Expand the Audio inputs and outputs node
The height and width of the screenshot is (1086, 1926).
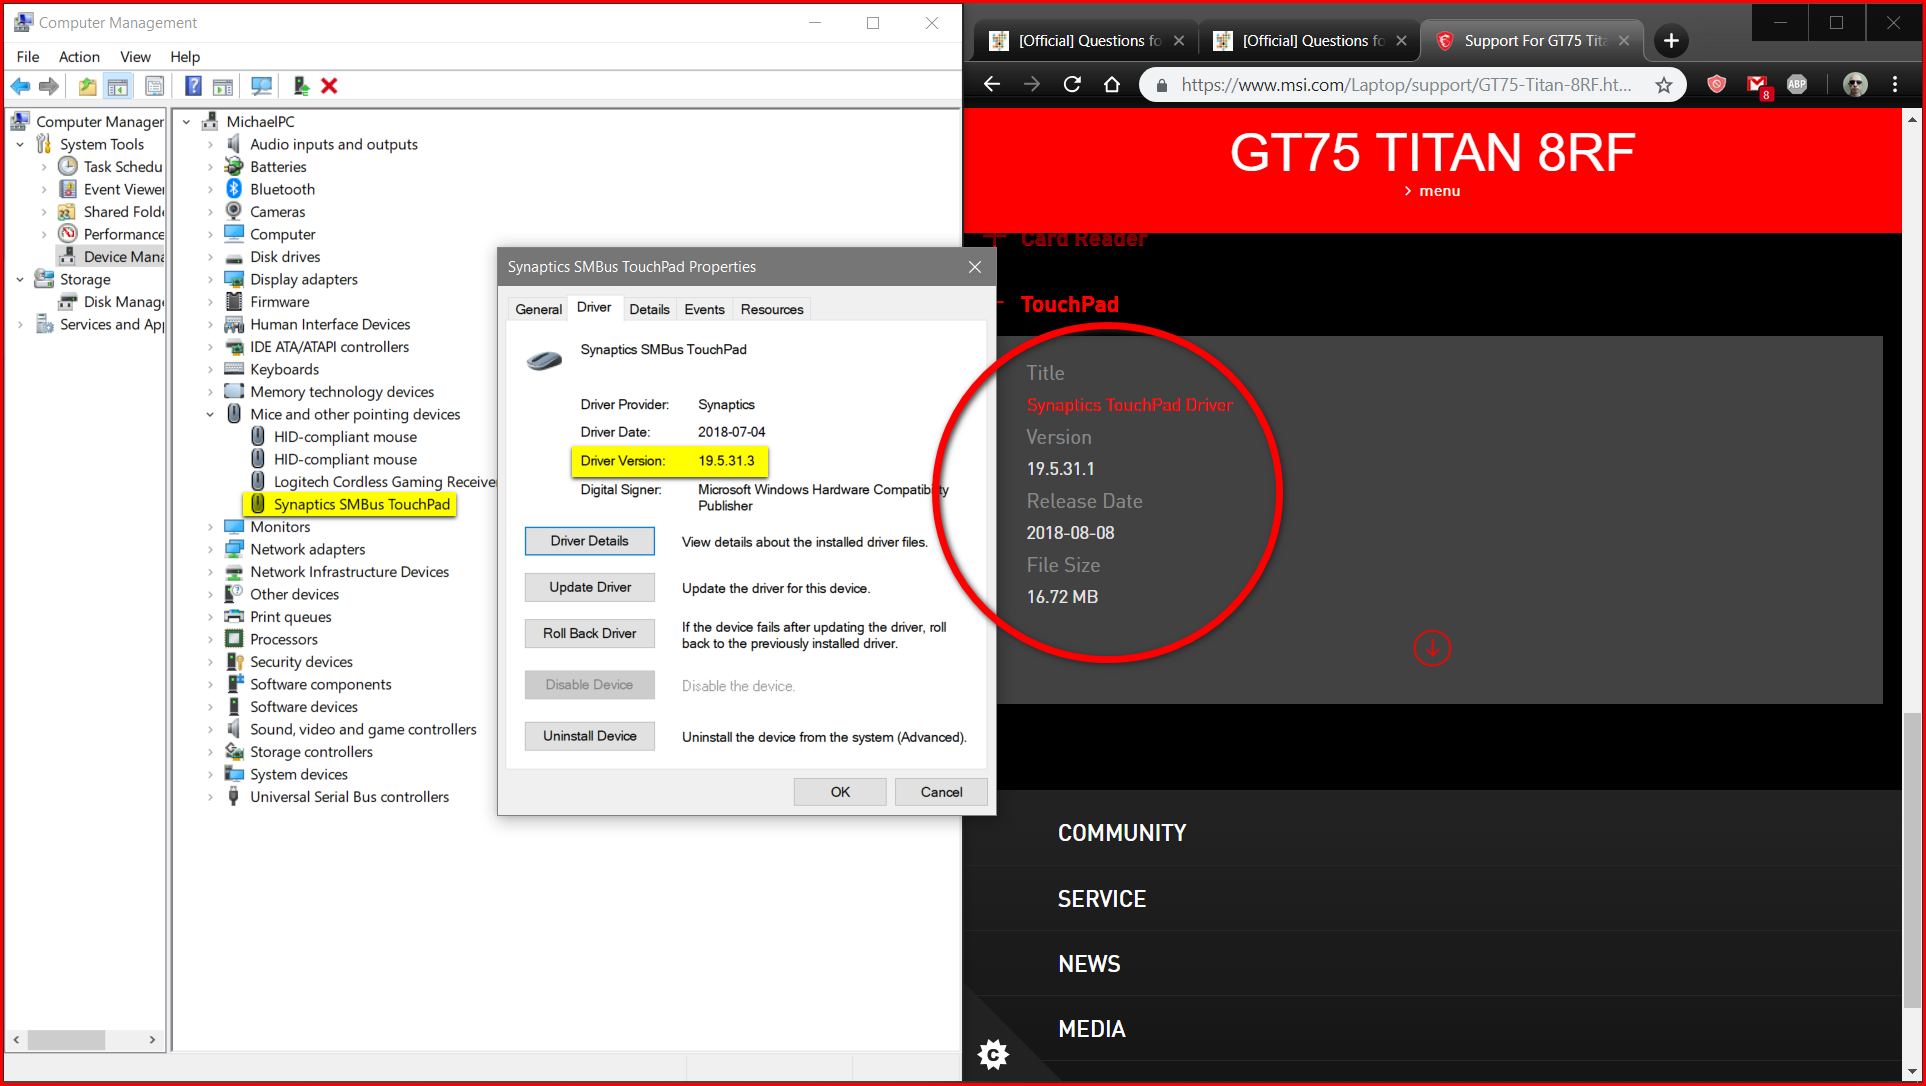tap(210, 144)
